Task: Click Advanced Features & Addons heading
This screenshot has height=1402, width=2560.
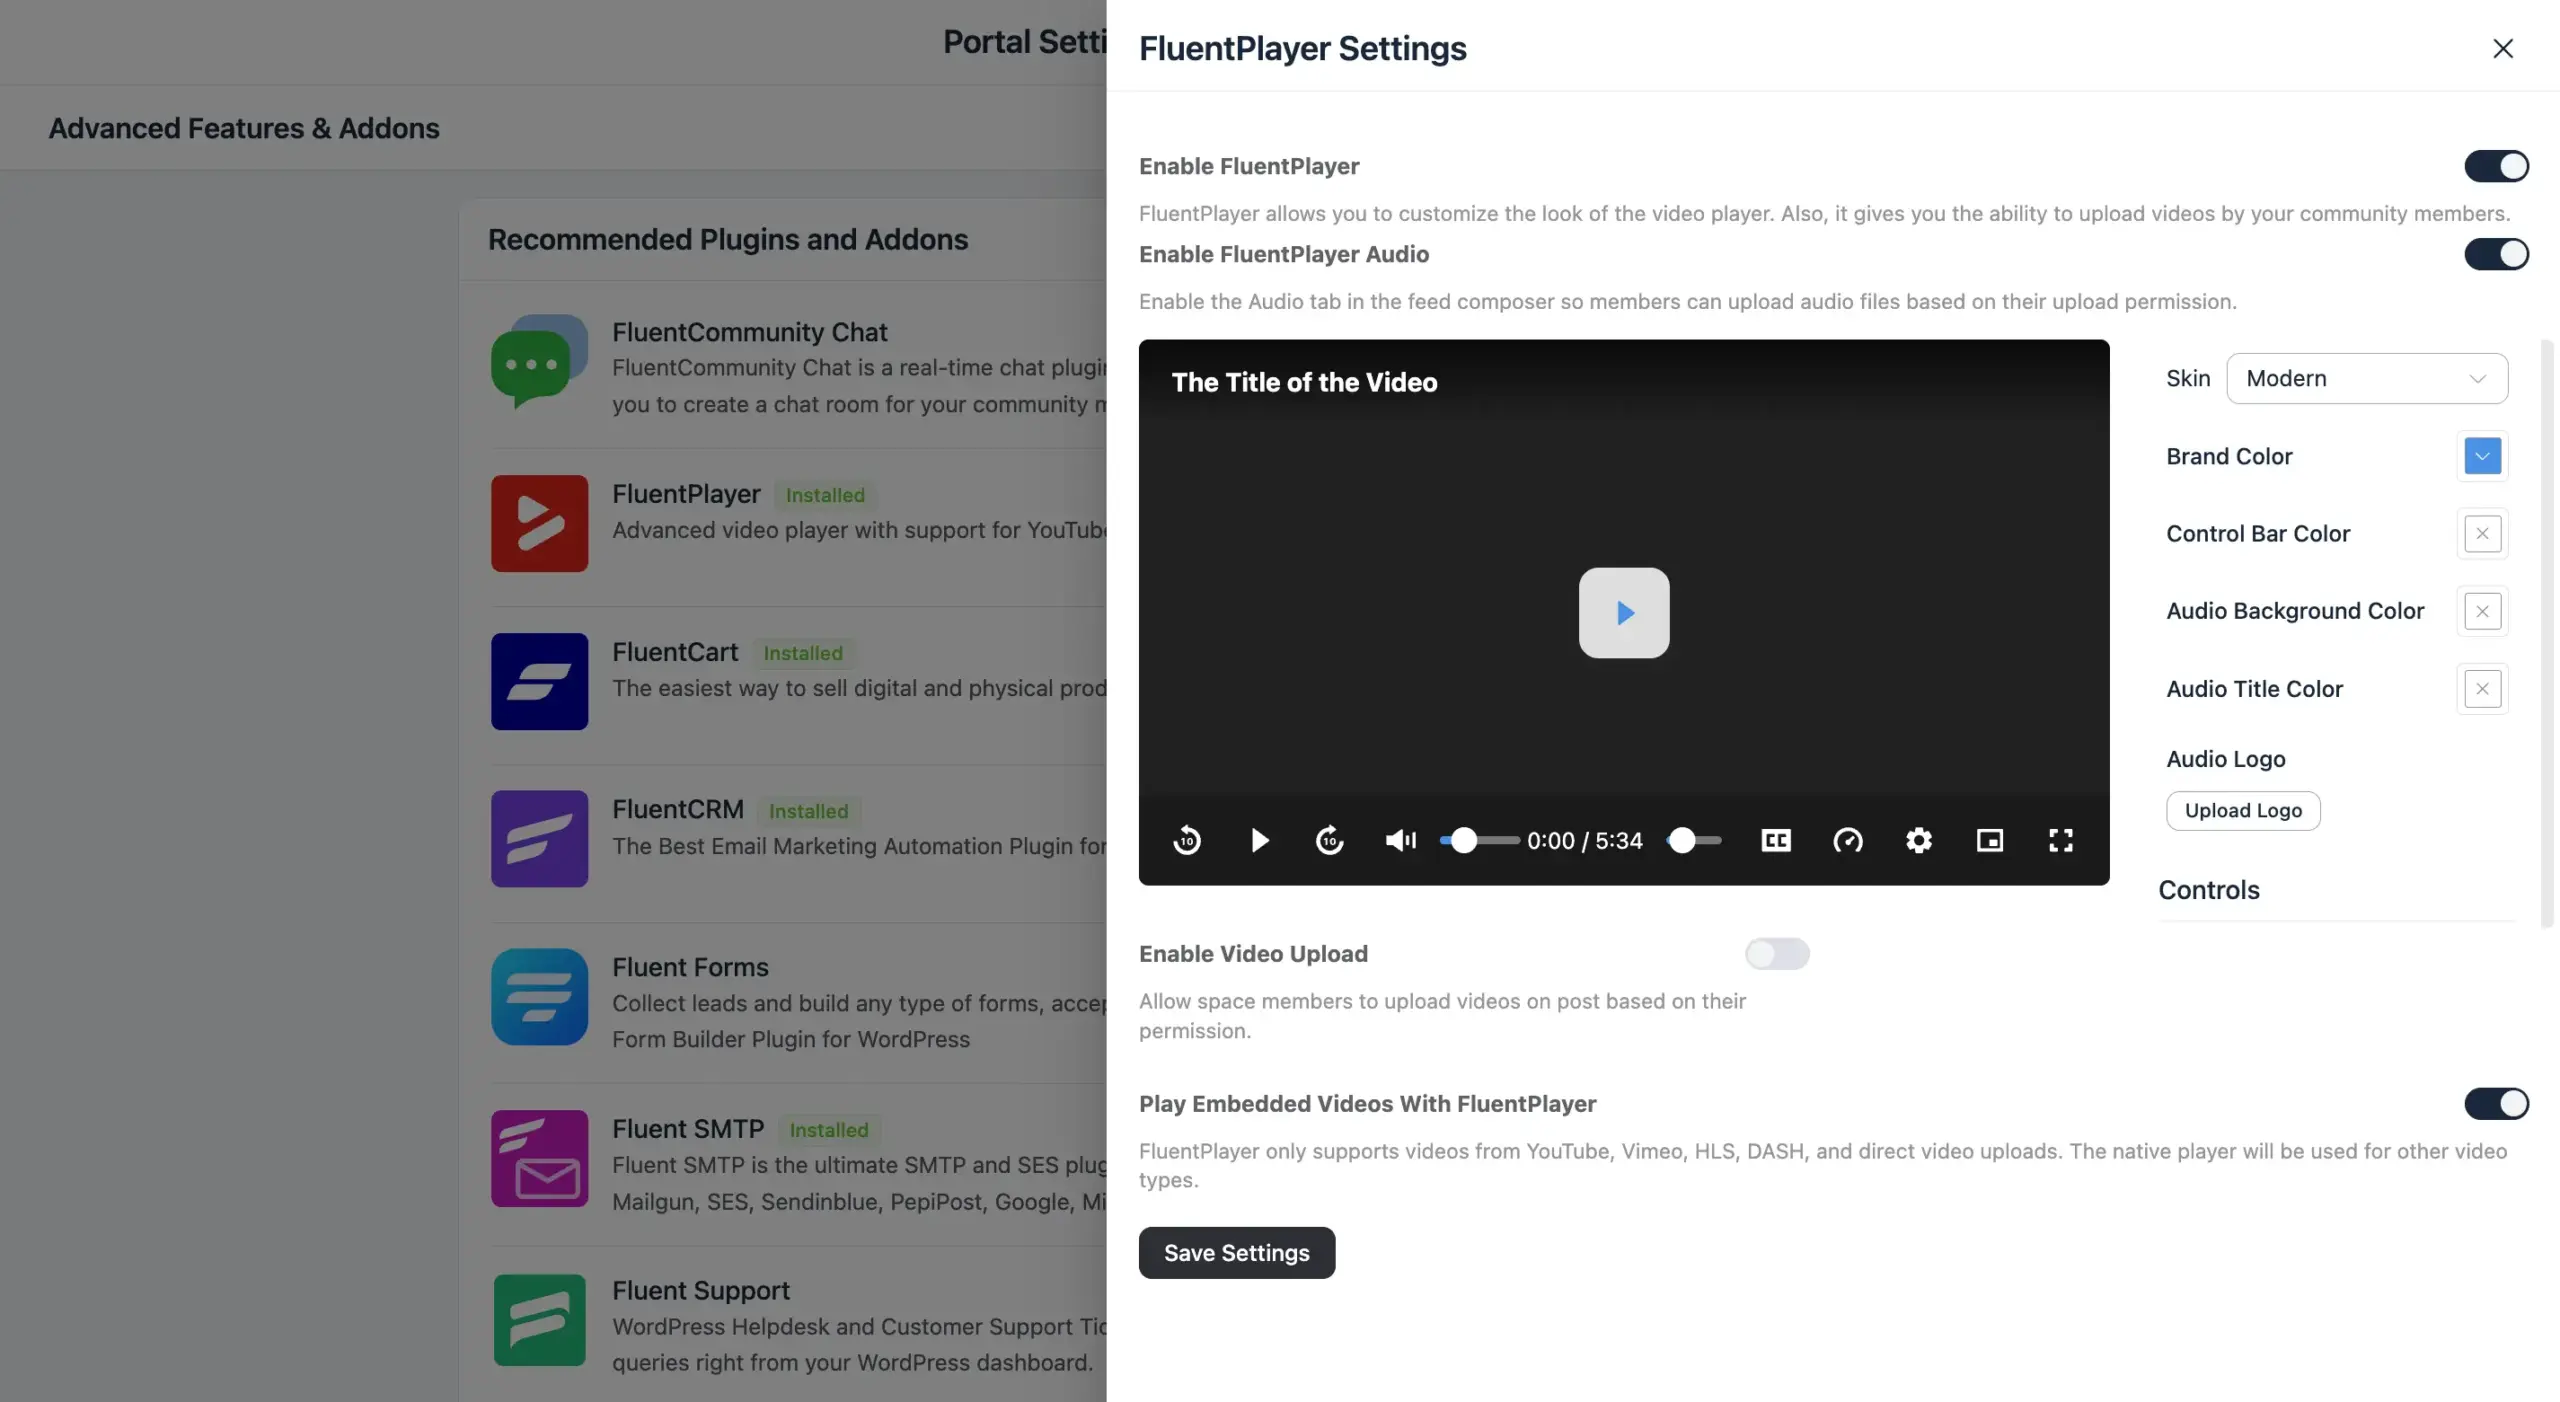Action: point(244,128)
